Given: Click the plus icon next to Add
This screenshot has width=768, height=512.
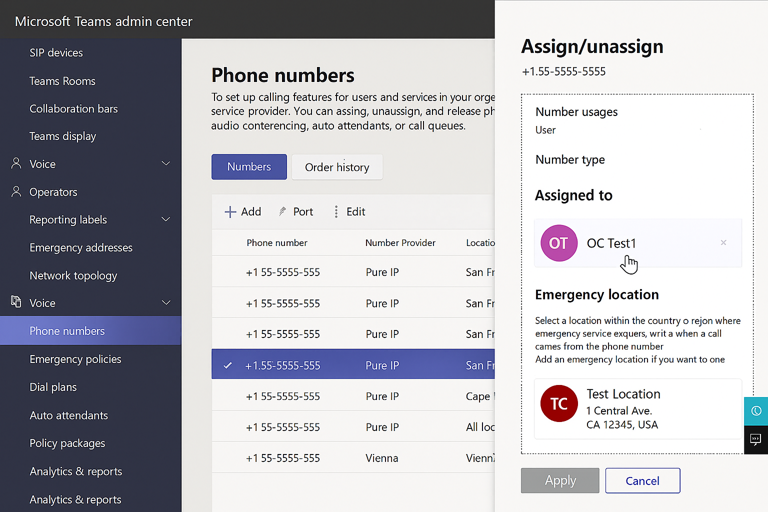Looking at the screenshot, I should point(230,212).
